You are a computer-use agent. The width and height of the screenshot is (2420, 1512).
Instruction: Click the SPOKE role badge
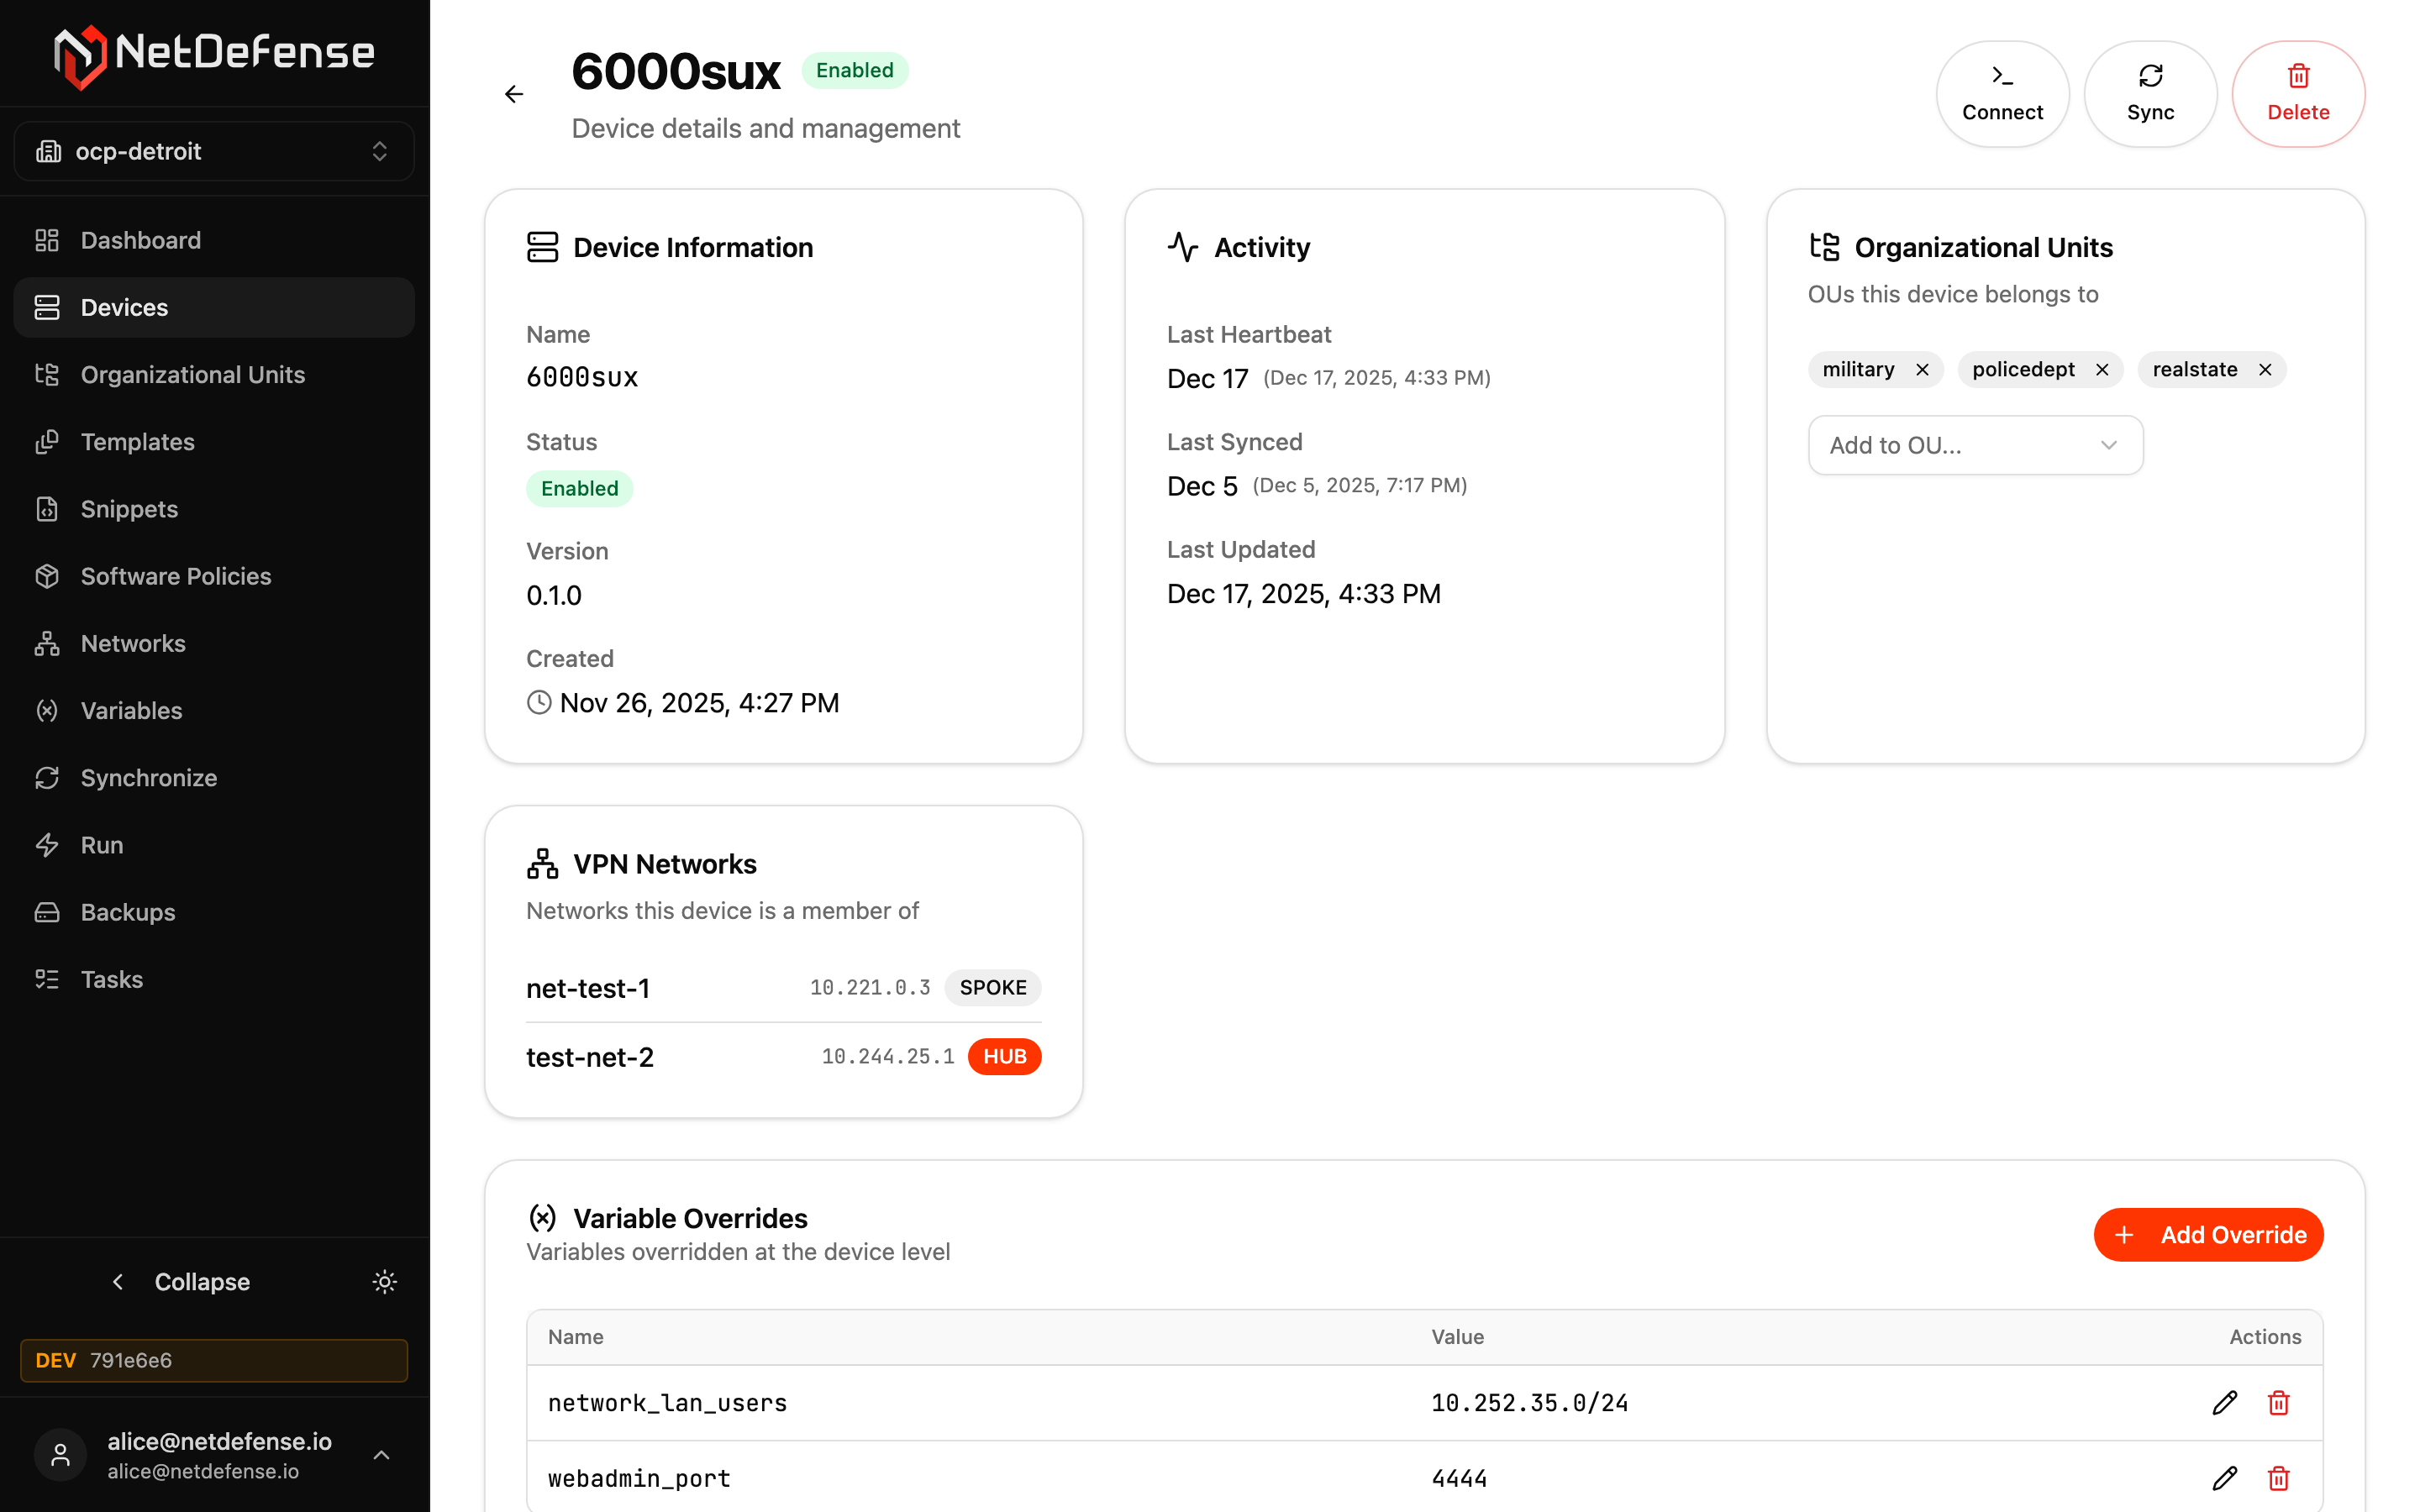tap(993, 988)
